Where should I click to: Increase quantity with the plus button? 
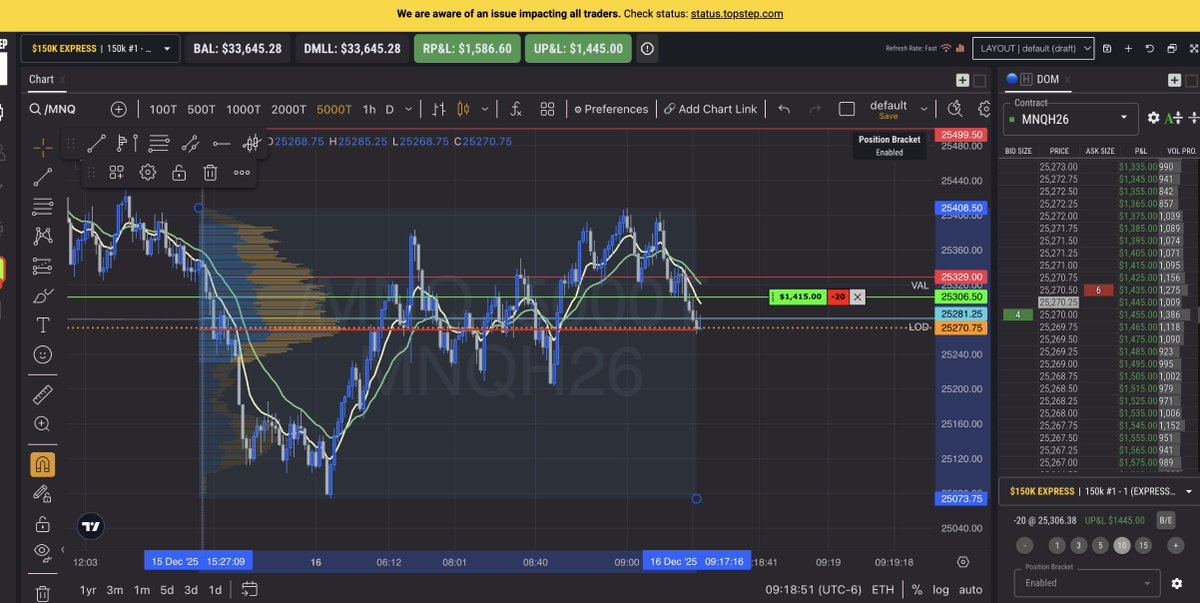[1177, 546]
